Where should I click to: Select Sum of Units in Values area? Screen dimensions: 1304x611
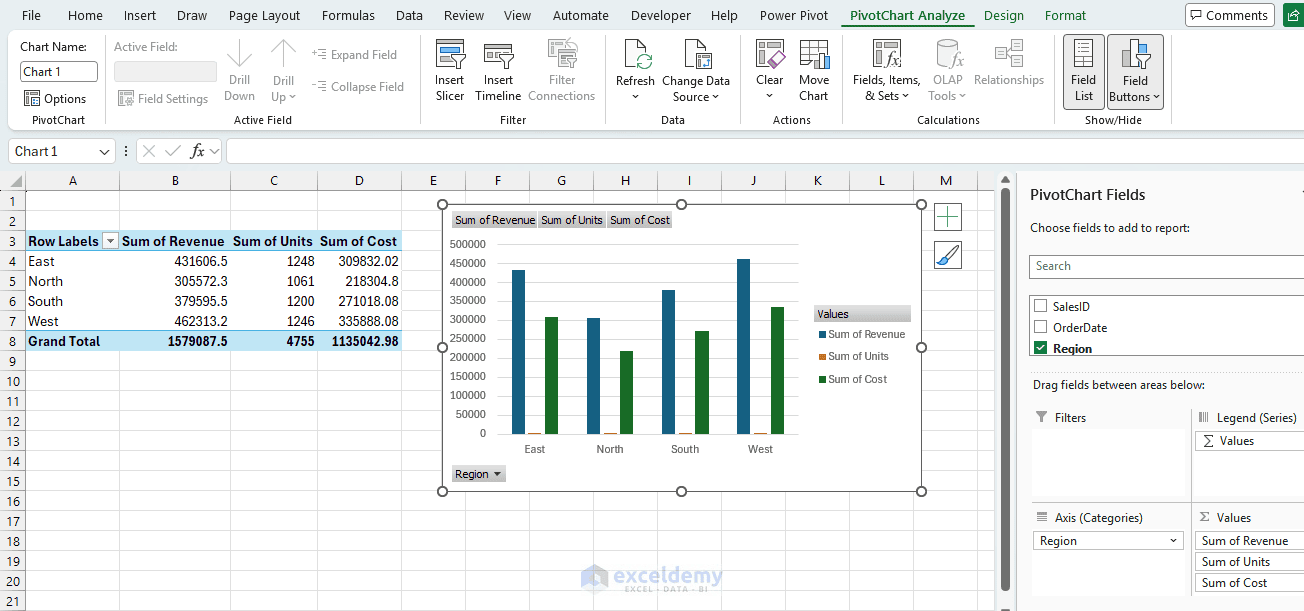click(x=1249, y=562)
